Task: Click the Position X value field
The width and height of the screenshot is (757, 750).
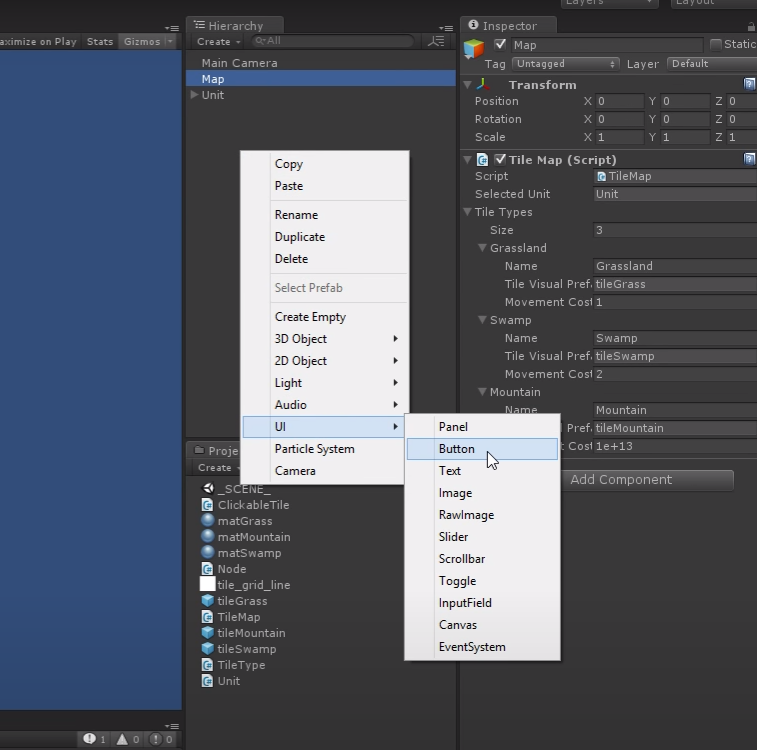Action: click(x=619, y=101)
